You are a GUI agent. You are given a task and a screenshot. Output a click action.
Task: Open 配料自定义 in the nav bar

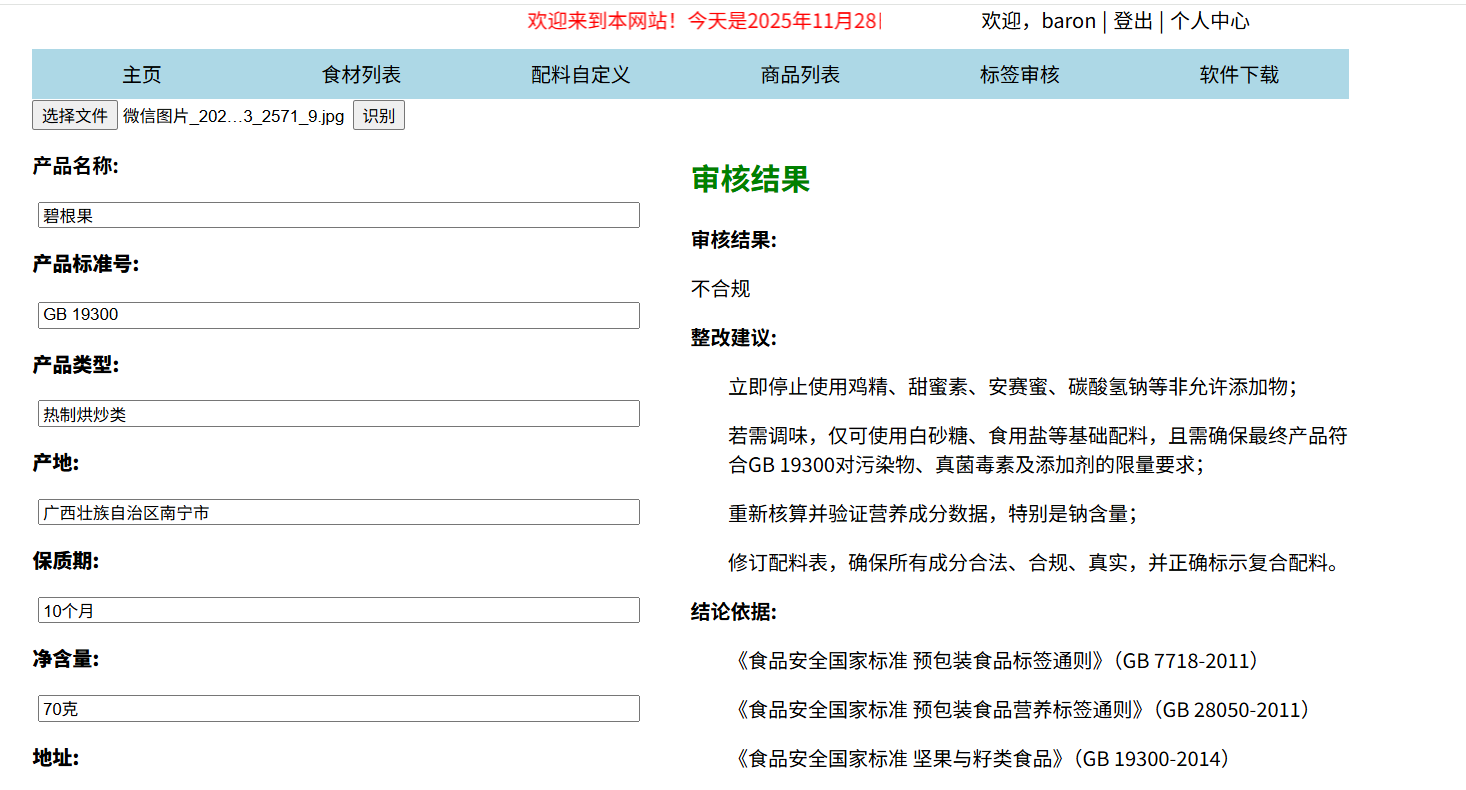[x=580, y=75]
